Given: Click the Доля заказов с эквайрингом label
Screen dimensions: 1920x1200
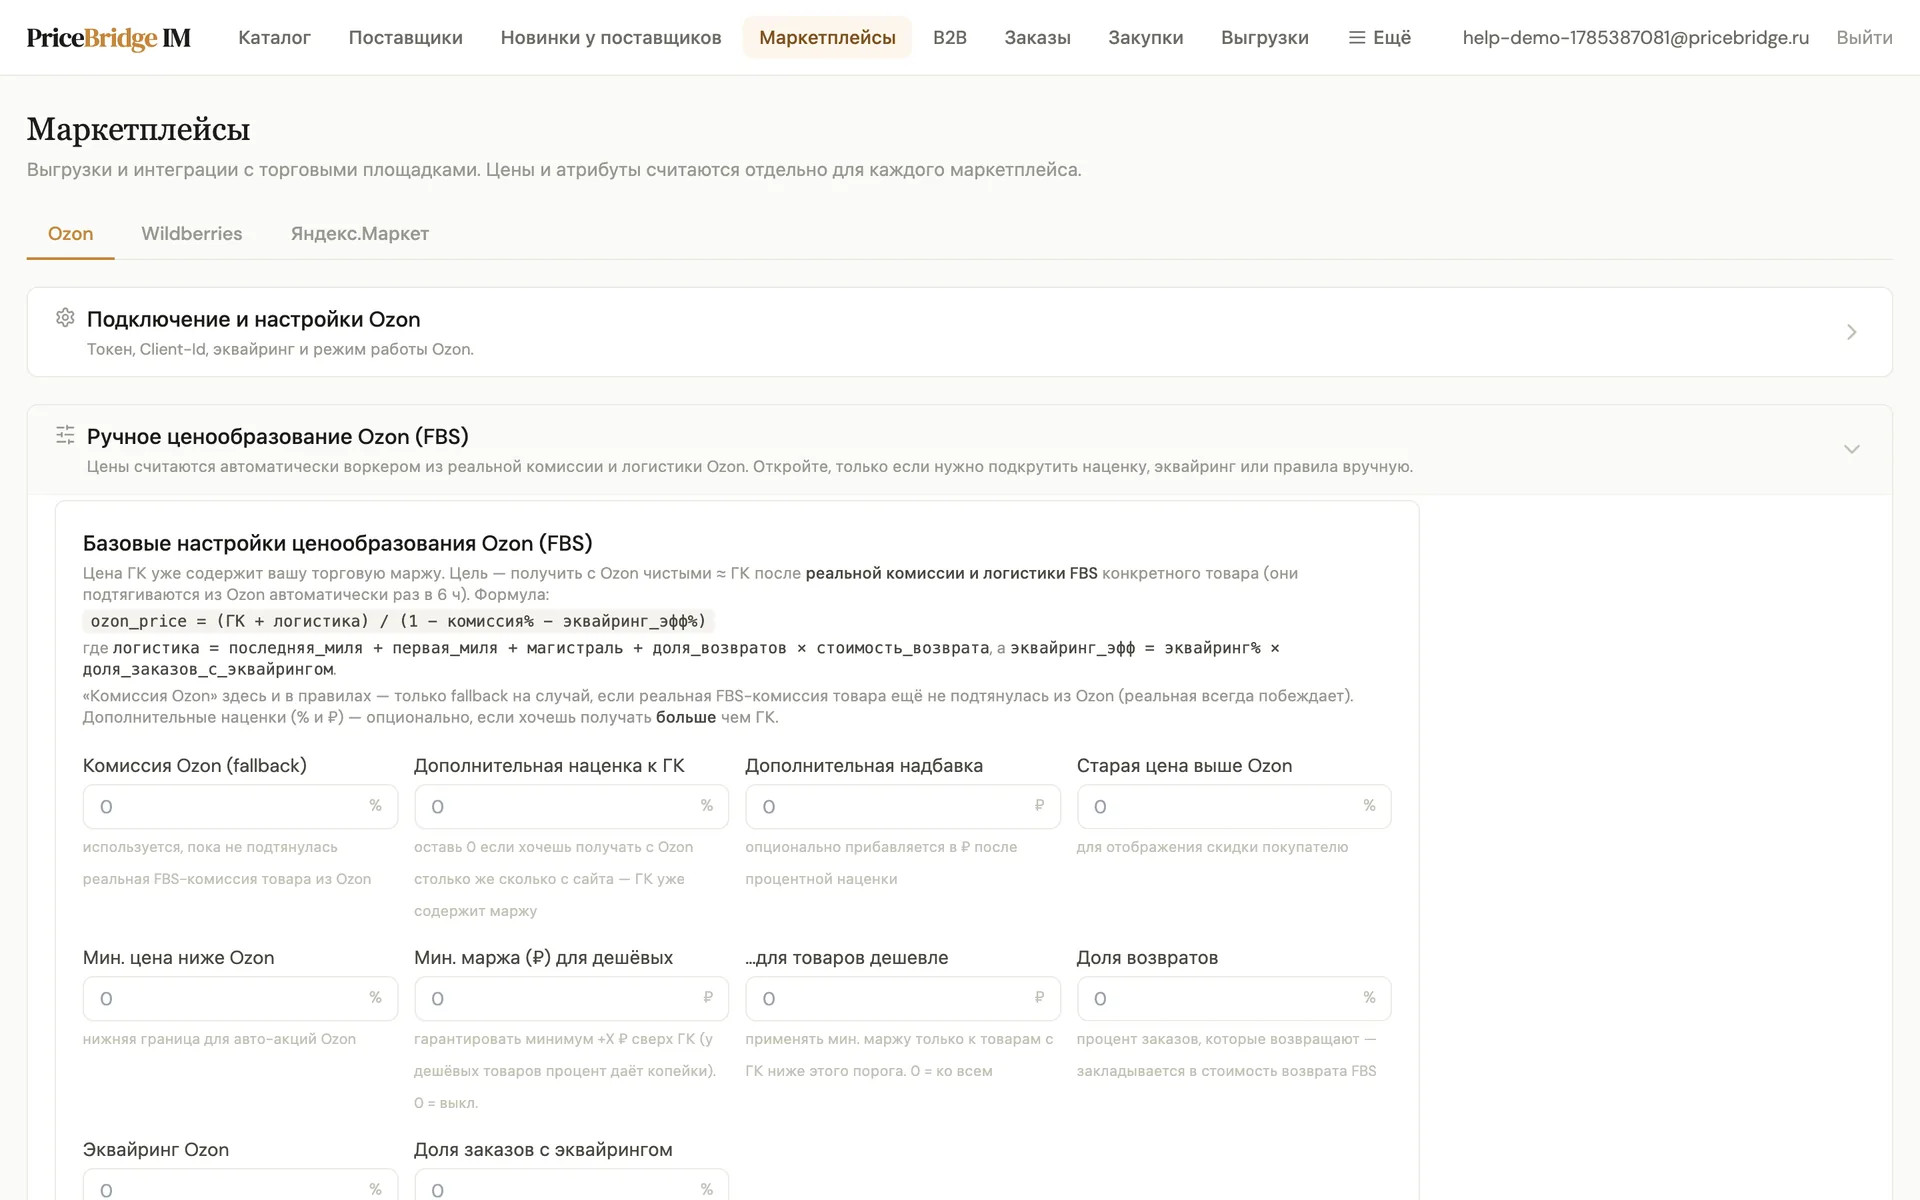Looking at the screenshot, I should pyautogui.click(x=543, y=1150).
